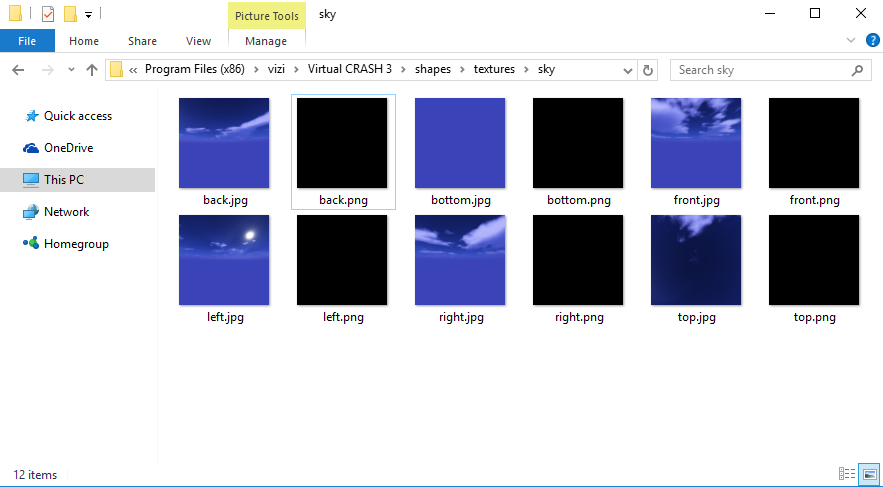This screenshot has height=487, width=883.
Task: Select the front.png thumbnail
Action: 814,143
